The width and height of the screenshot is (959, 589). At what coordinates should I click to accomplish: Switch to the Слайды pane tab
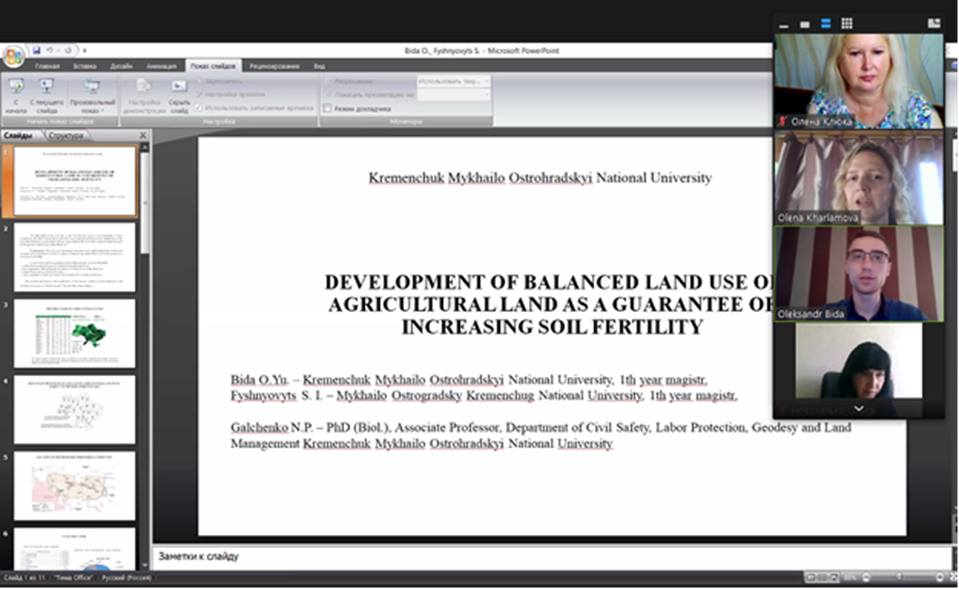18,135
